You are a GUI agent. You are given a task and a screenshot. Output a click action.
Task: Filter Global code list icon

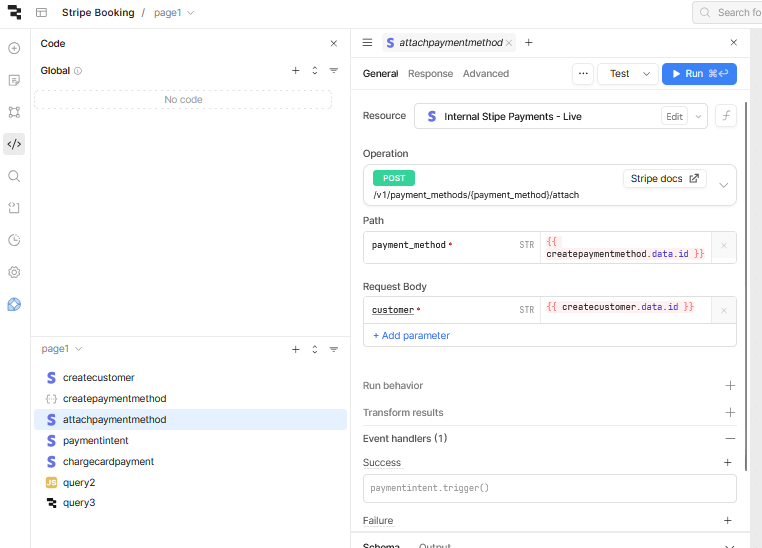334,71
